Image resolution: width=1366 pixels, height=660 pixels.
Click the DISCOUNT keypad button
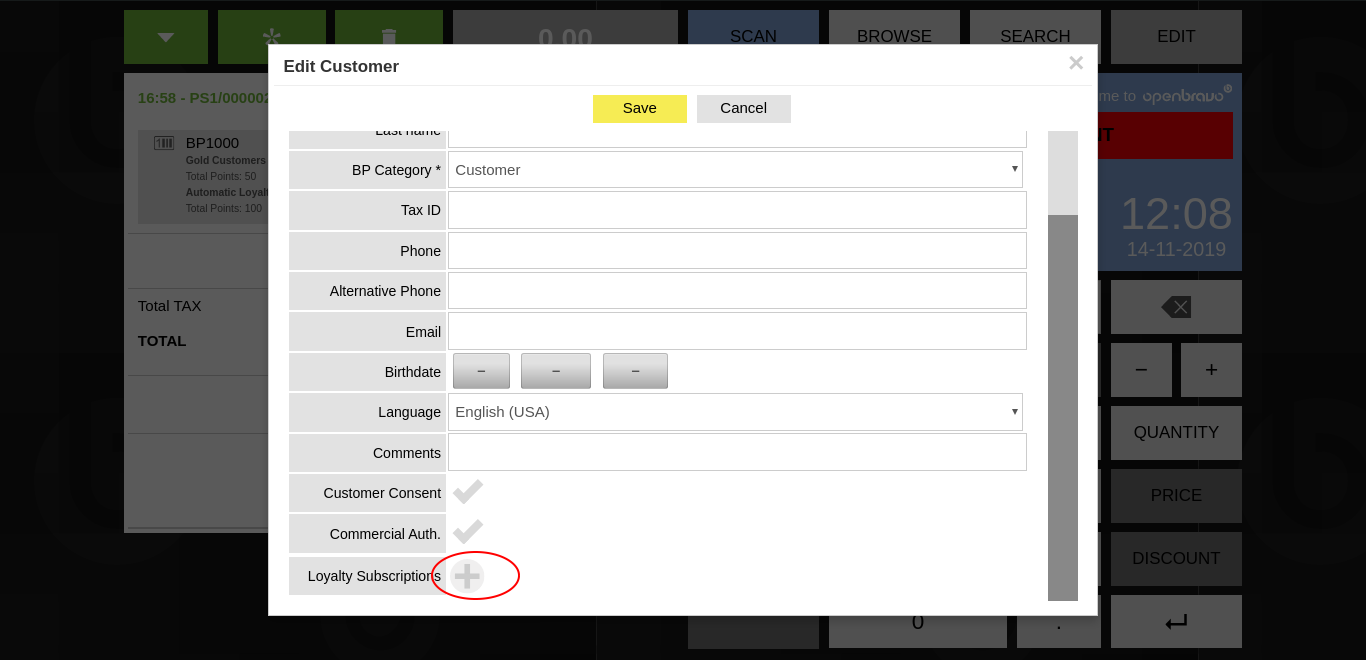pos(1176,559)
